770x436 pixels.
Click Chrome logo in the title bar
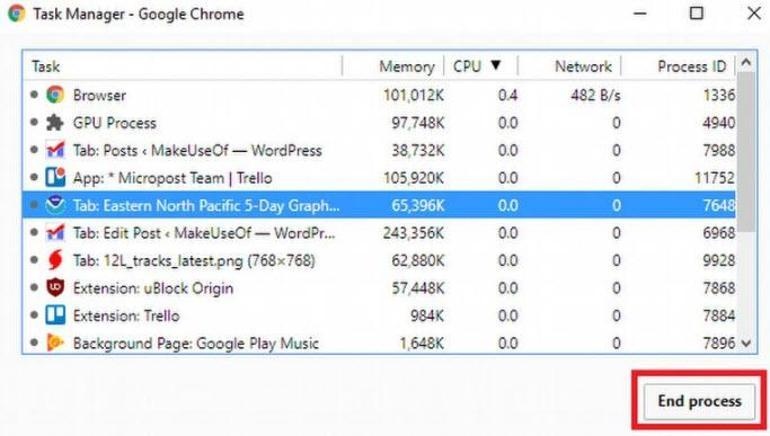(16, 13)
